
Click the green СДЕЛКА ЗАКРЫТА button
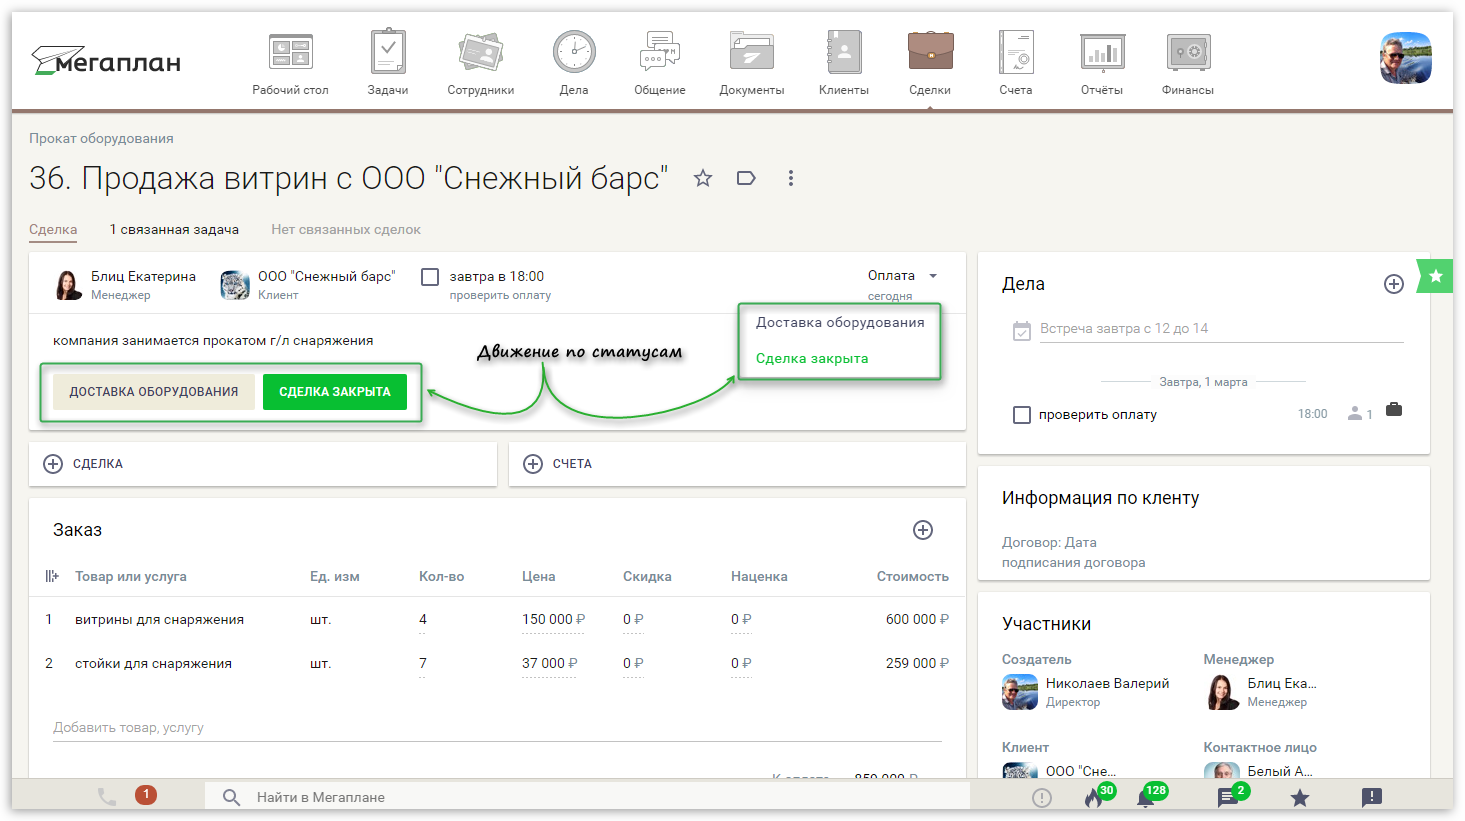pyautogui.click(x=335, y=392)
